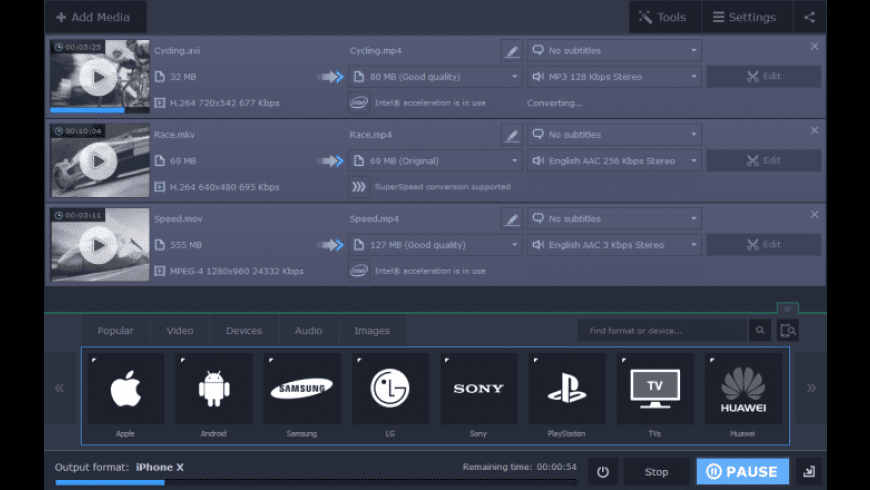Remove Cycling.avi from the list
870x490 pixels.
coord(814,47)
